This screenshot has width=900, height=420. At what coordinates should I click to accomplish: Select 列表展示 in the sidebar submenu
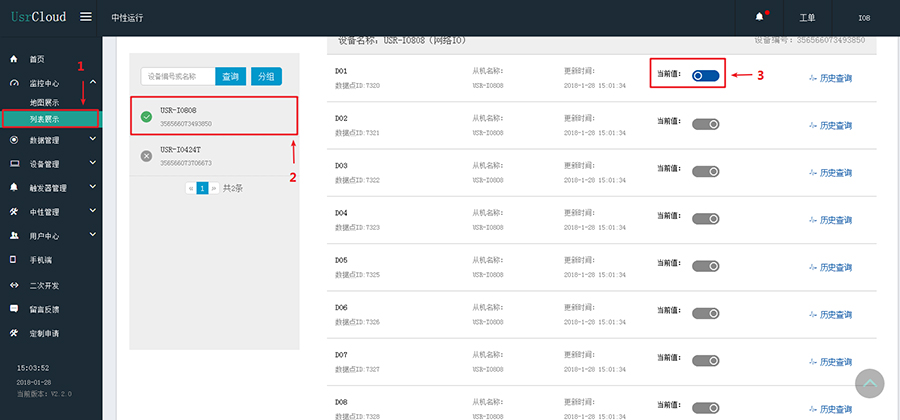(45, 118)
